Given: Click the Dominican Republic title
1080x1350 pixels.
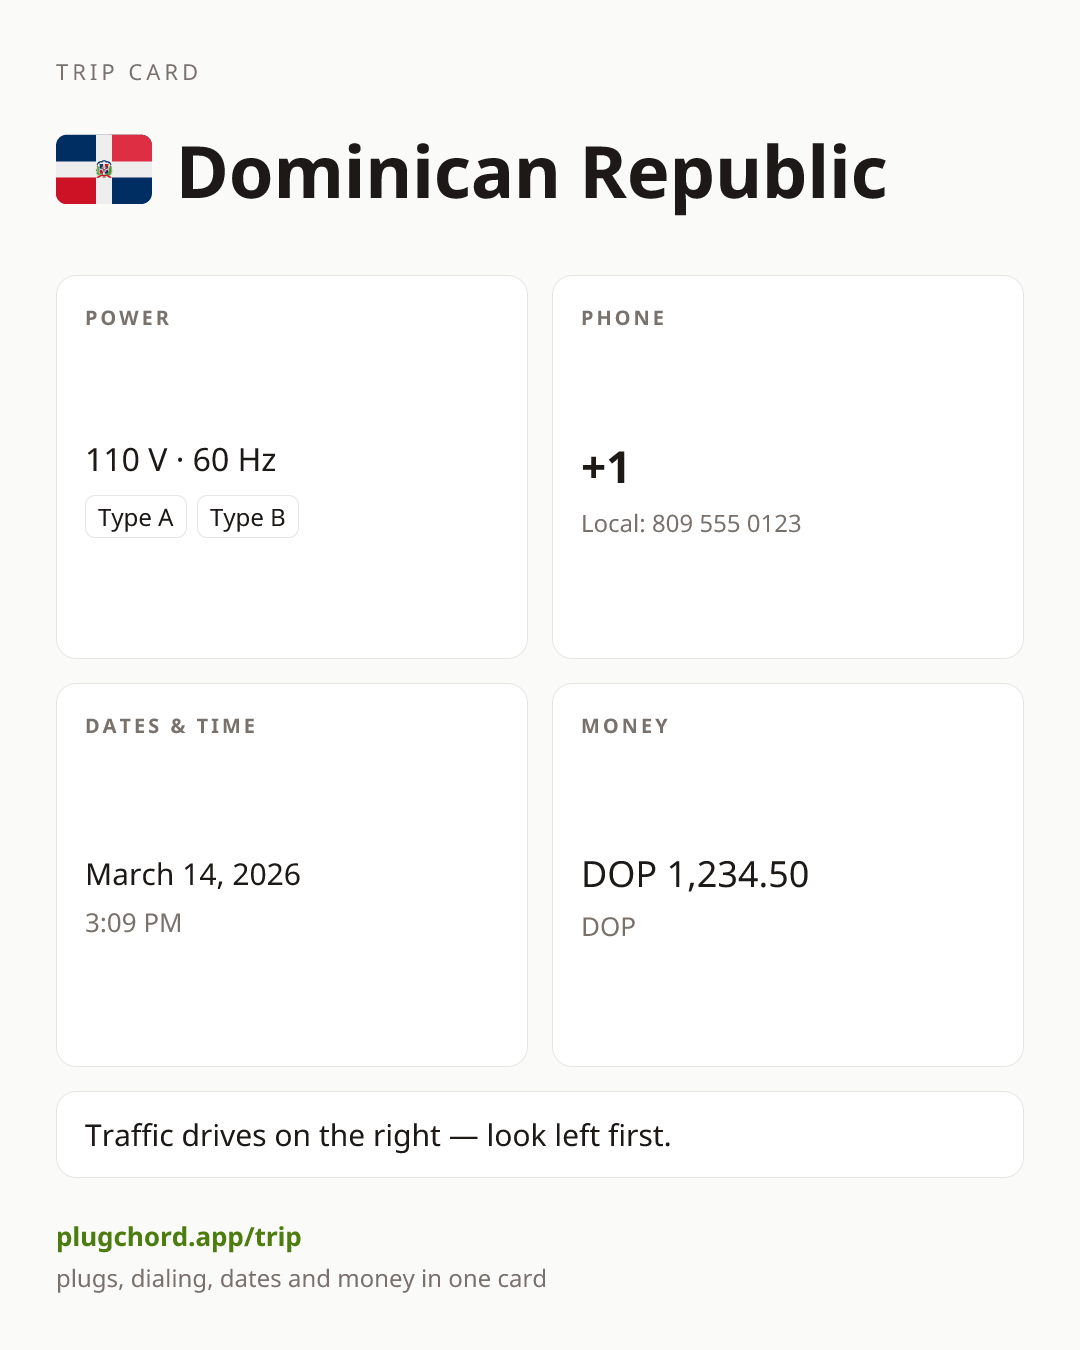Looking at the screenshot, I should (532, 172).
